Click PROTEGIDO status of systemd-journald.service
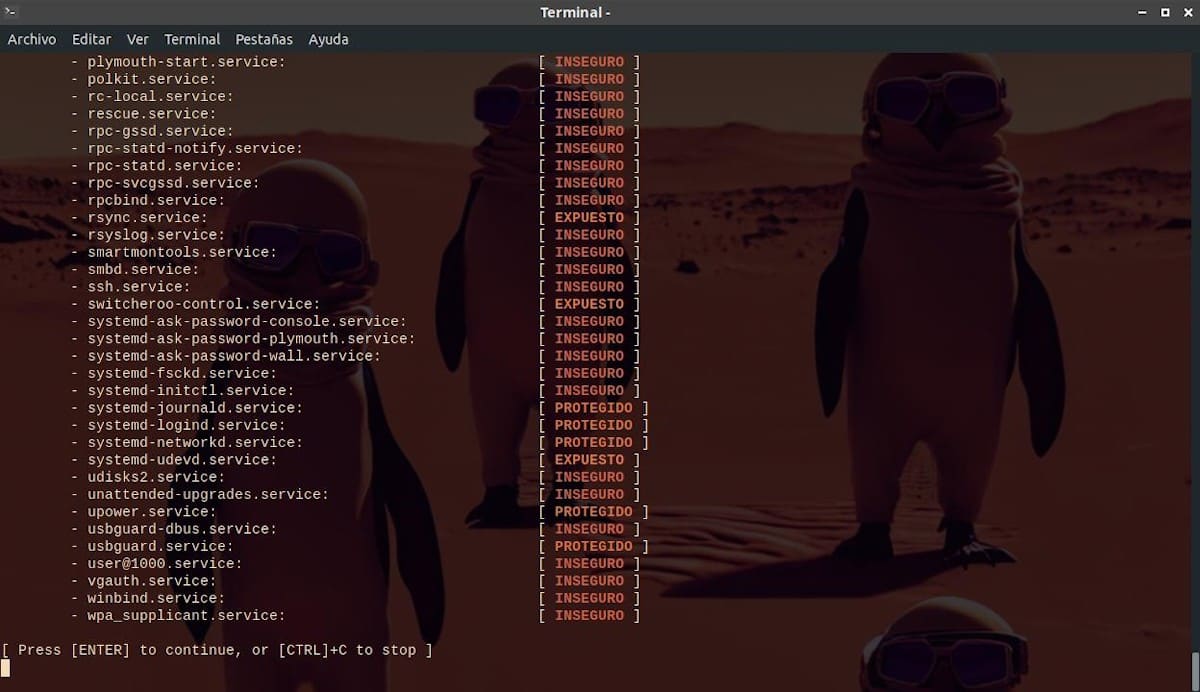 [594, 408]
